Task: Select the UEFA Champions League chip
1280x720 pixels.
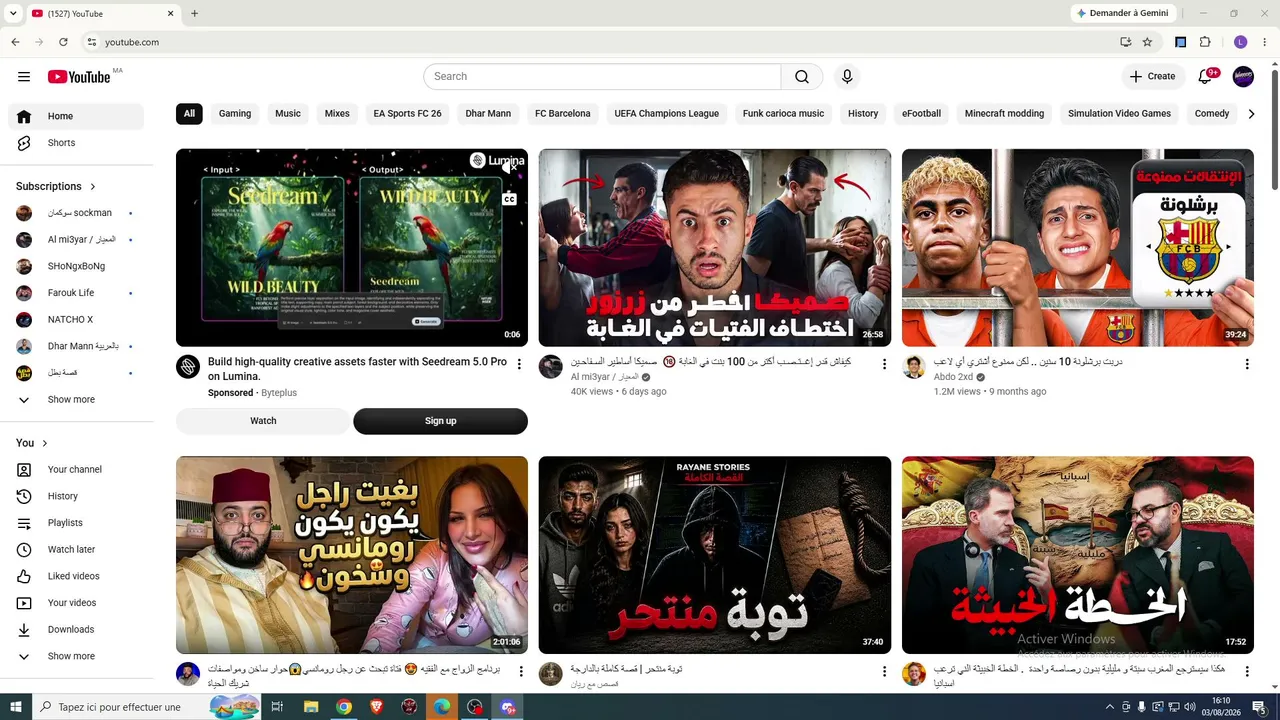Action: click(667, 114)
